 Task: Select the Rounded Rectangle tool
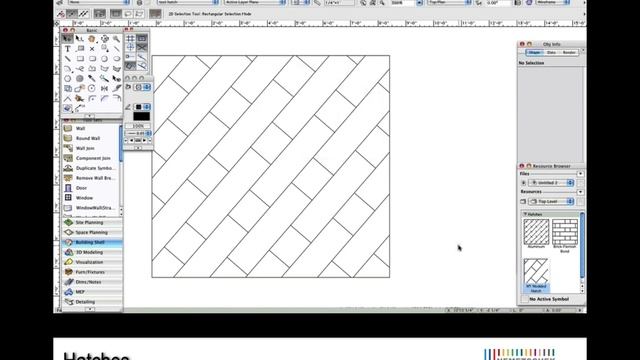92,59
